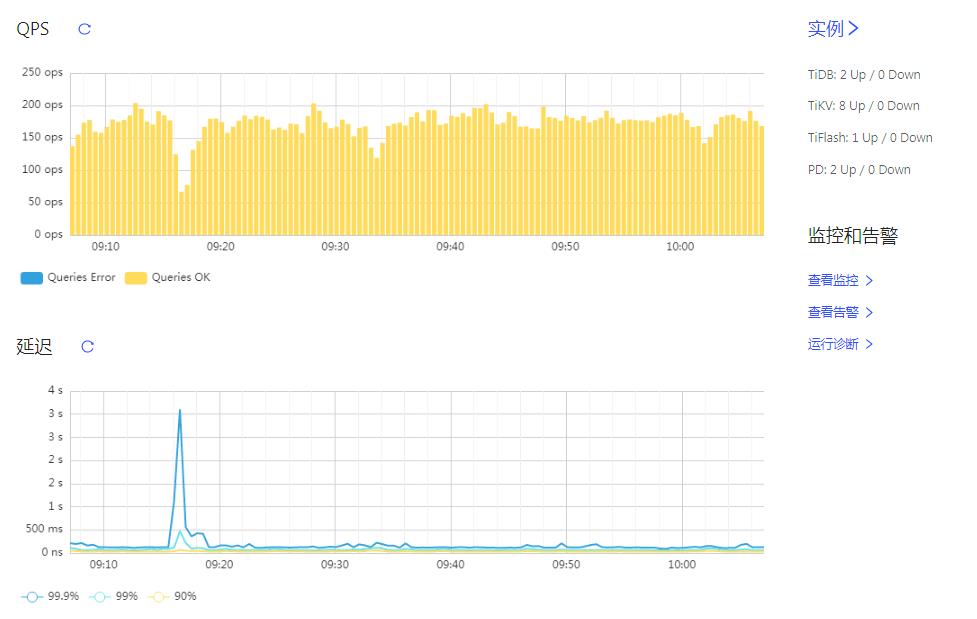
Task: Open the 实例 instances page
Action: (826, 28)
